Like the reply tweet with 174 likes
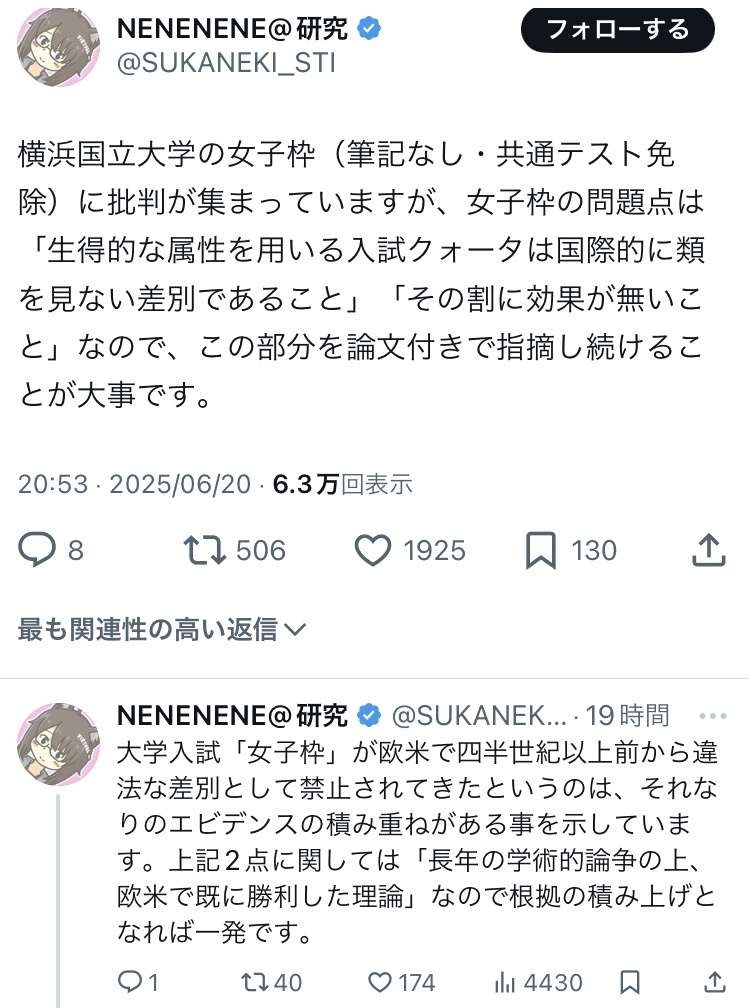This screenshot has width=749, height=1008. pyautogui.click(x=381, y=982)
